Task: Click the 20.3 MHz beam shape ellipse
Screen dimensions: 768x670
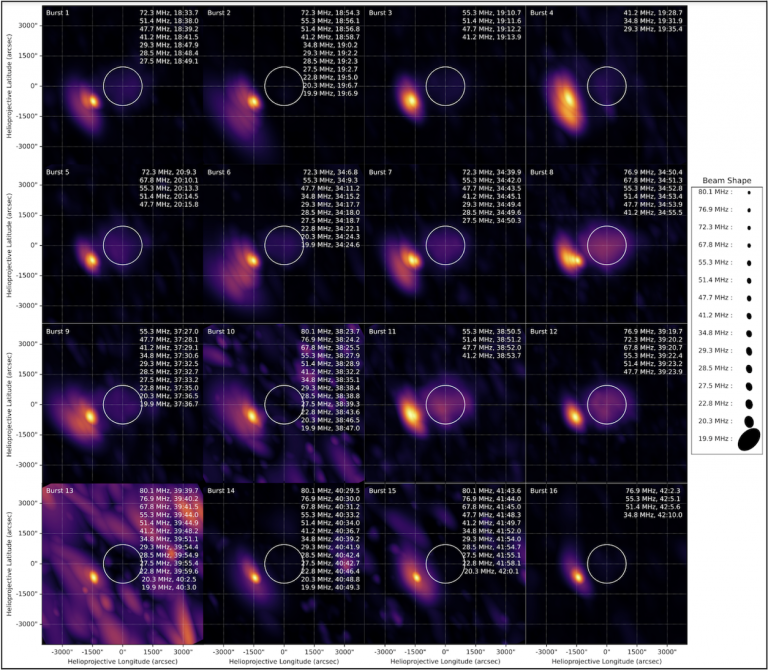Action: click(x=749, y=420)
